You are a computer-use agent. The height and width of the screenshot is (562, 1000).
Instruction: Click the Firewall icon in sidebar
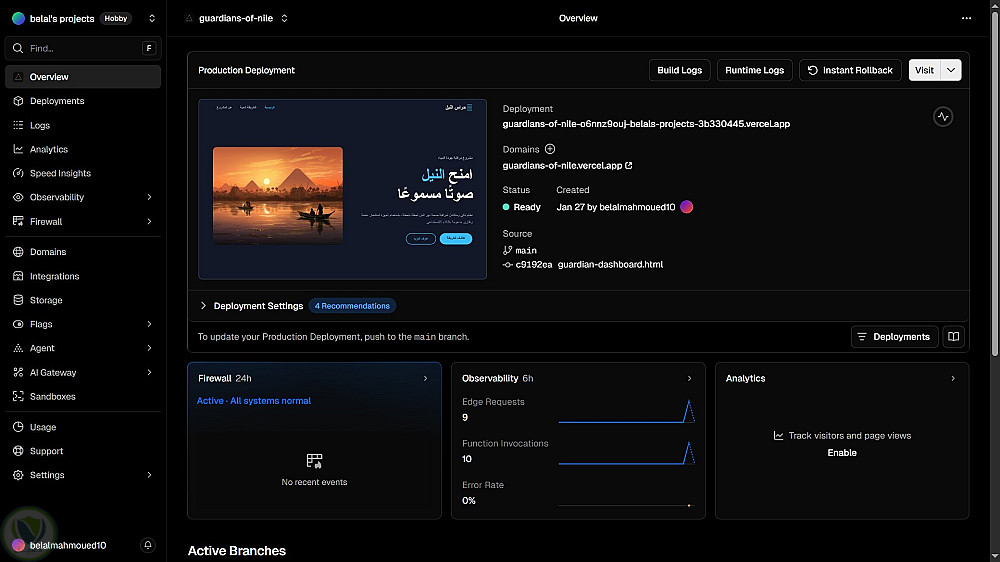(x=18, y=221)
